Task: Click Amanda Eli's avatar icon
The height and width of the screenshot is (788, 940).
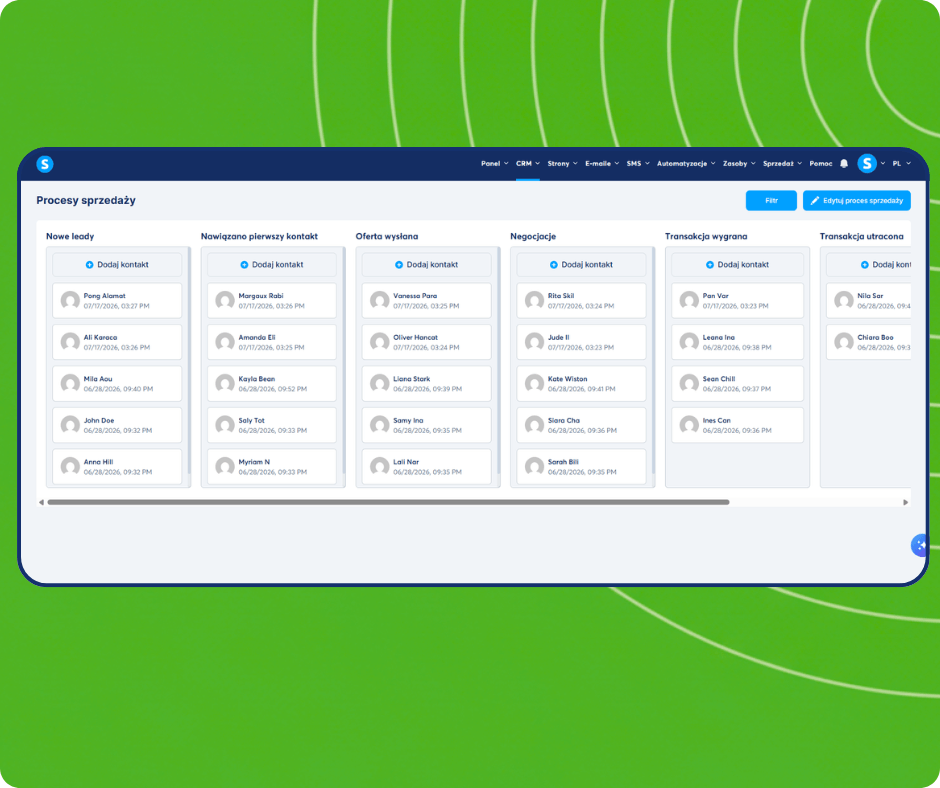Action: pyautogui.click(x=225, y=342)
